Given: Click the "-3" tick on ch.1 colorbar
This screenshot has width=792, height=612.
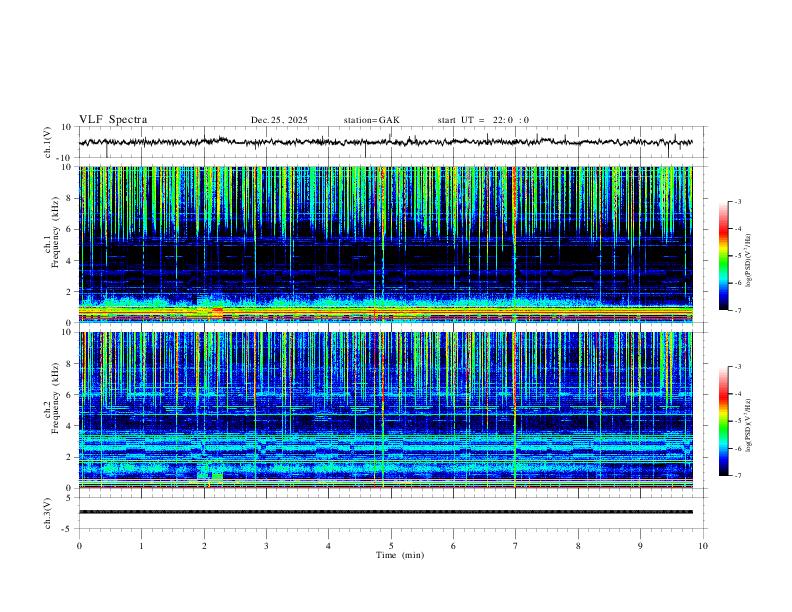Looking at the screenshot, I should [x=738, y=201].
